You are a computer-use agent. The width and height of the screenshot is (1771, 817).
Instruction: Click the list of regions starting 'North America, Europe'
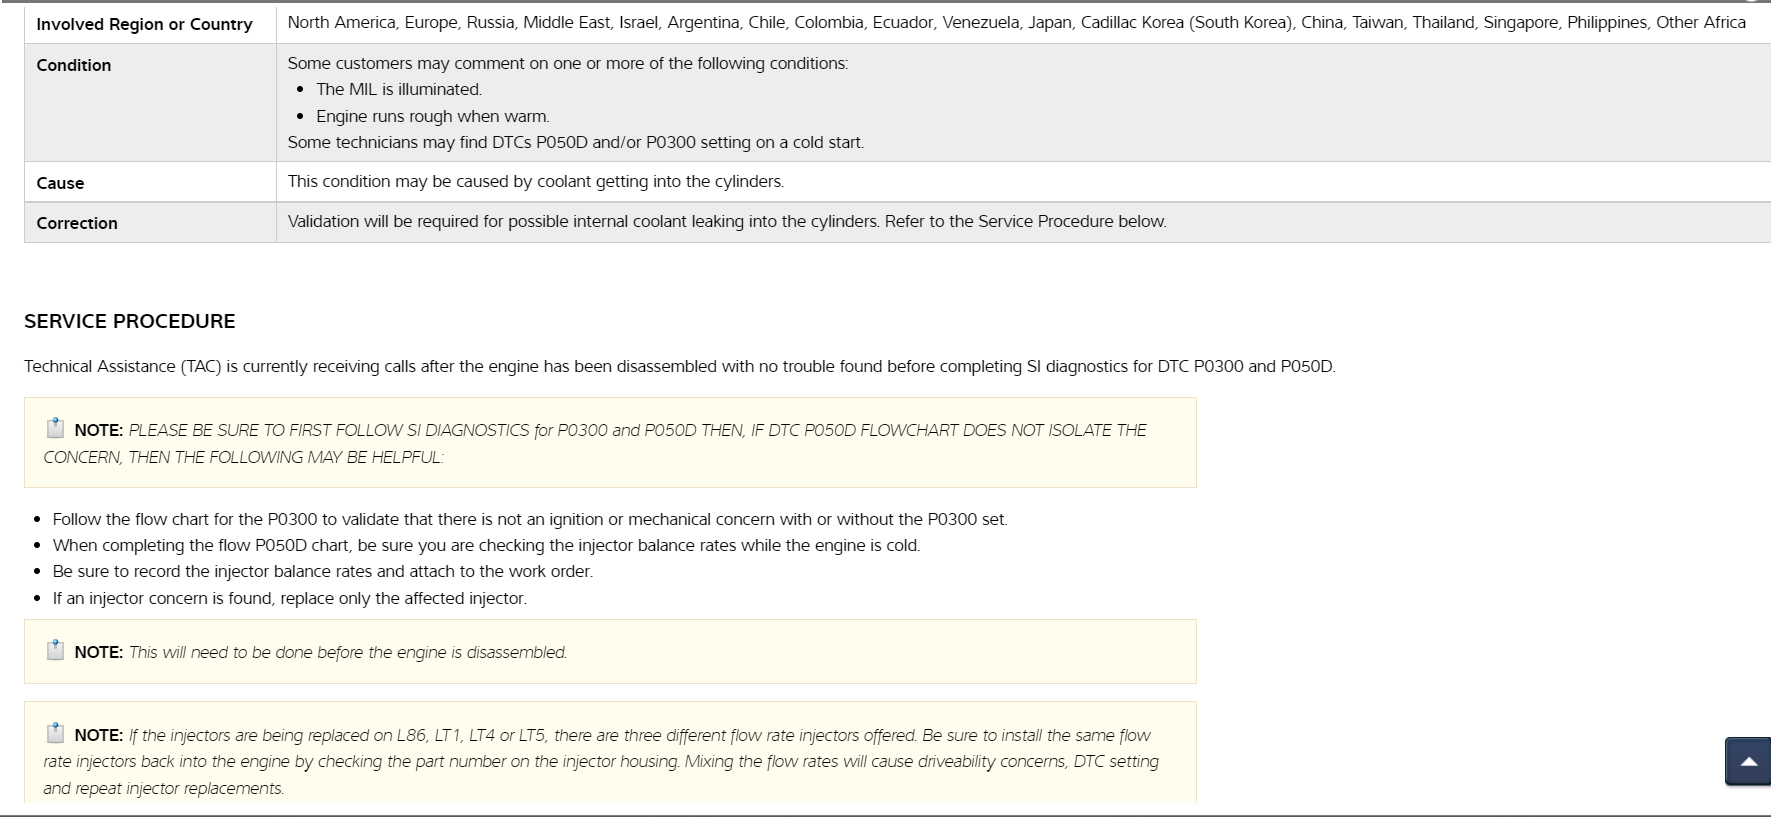(x=1016, y=22)
